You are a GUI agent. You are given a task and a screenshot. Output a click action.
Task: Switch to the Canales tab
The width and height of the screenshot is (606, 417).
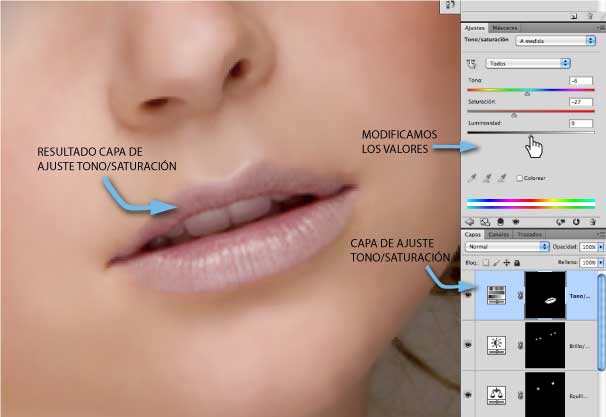[x=498, y=235]
